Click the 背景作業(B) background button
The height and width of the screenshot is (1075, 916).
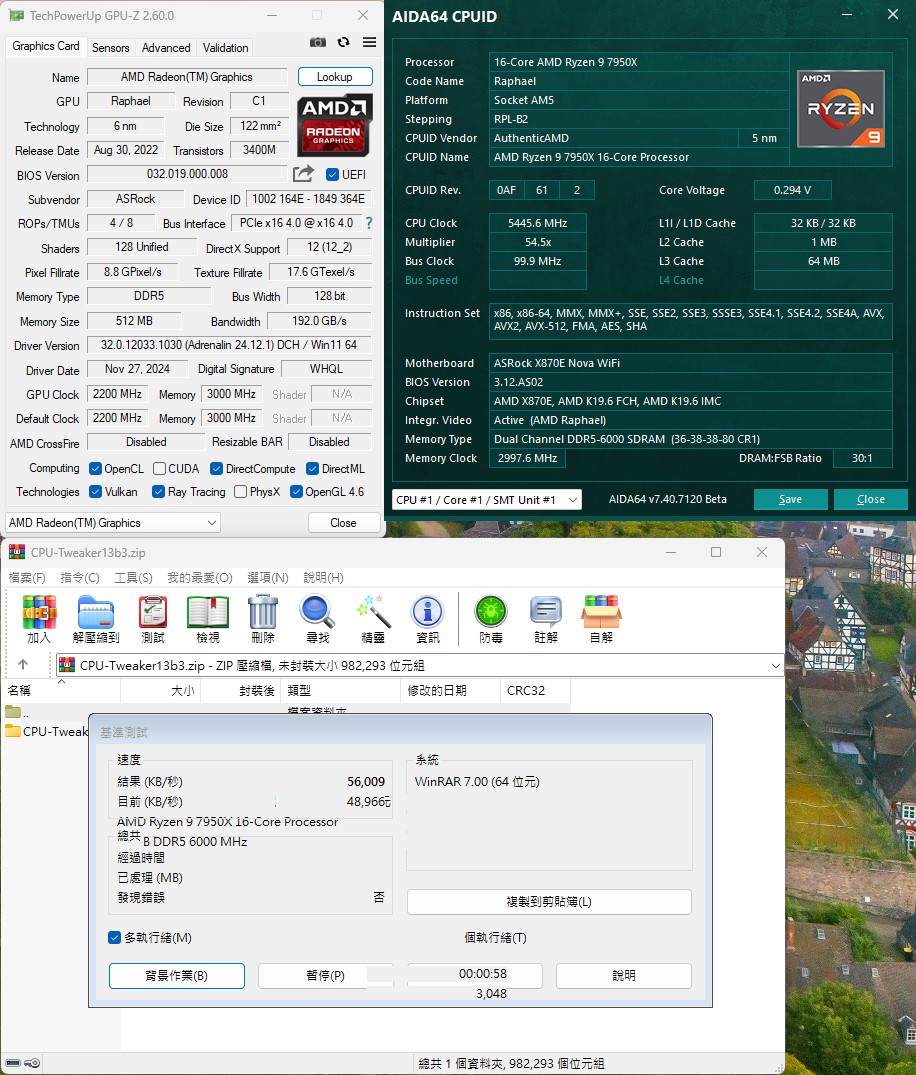pyautogui.click(x=177, y=976)
